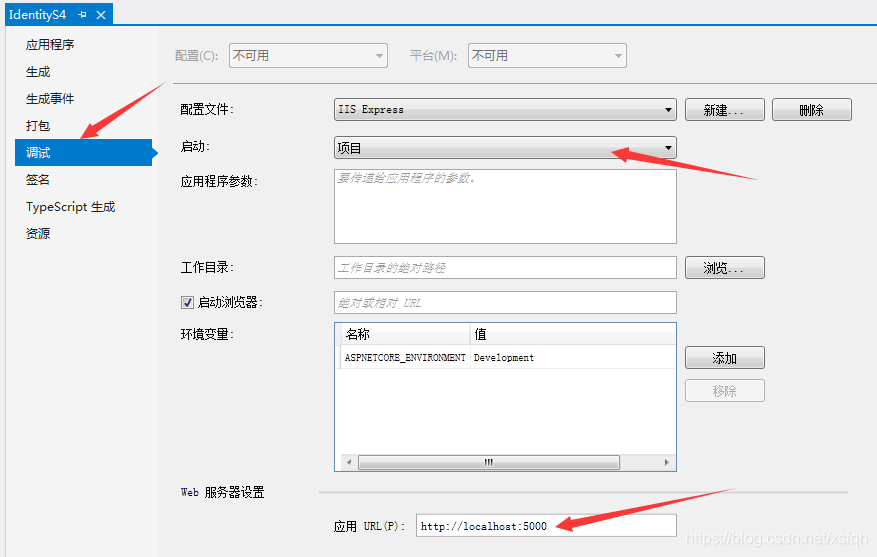Uncheck the 启动浏览器 checkbox
Image resolution: width=877 pixels, height=557 pixels.
187,303
